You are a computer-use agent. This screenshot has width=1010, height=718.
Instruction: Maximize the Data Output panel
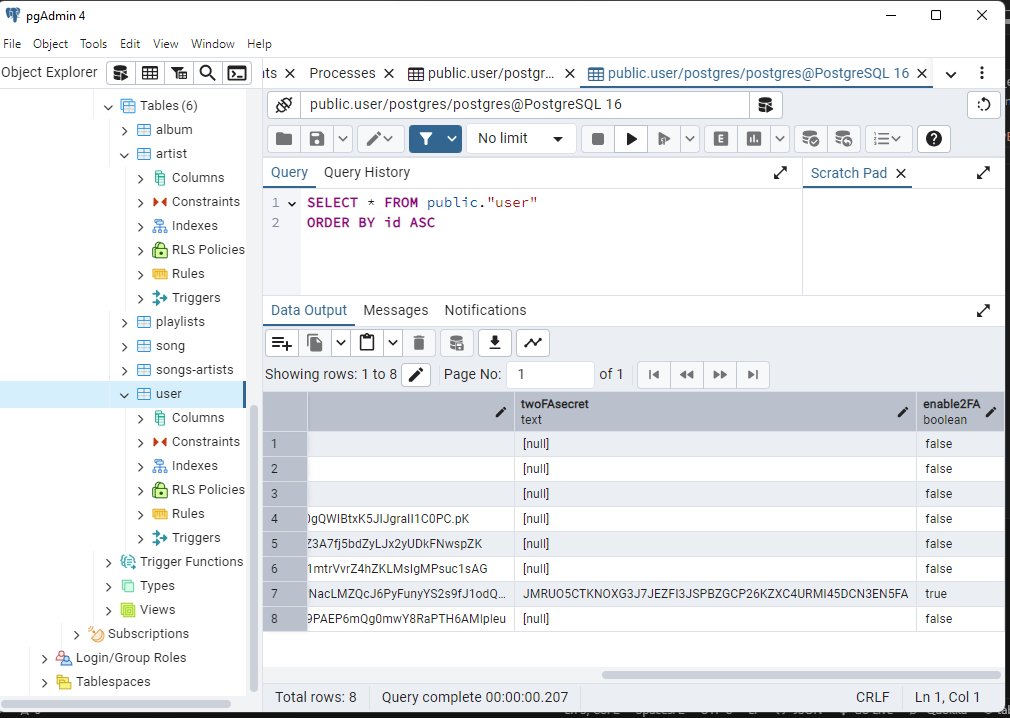click(983, 311)
